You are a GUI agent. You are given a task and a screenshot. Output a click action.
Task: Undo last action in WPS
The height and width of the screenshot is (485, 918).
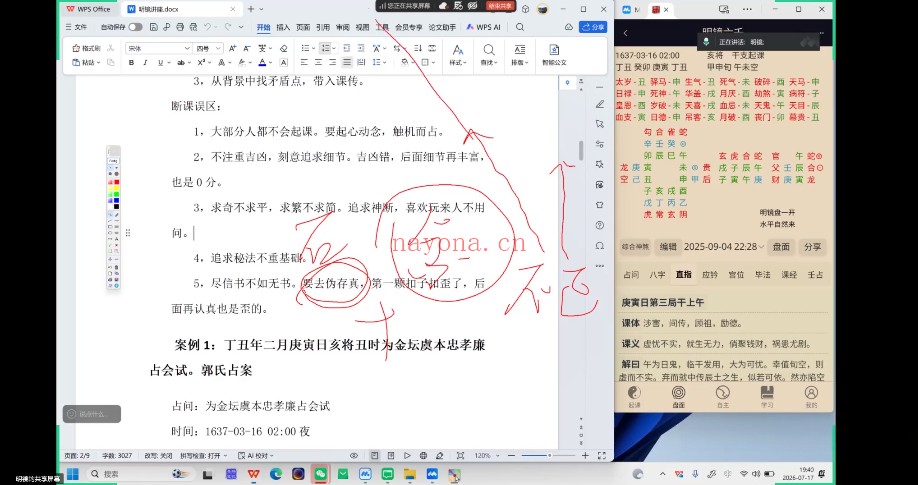click(x=207, y=27)
